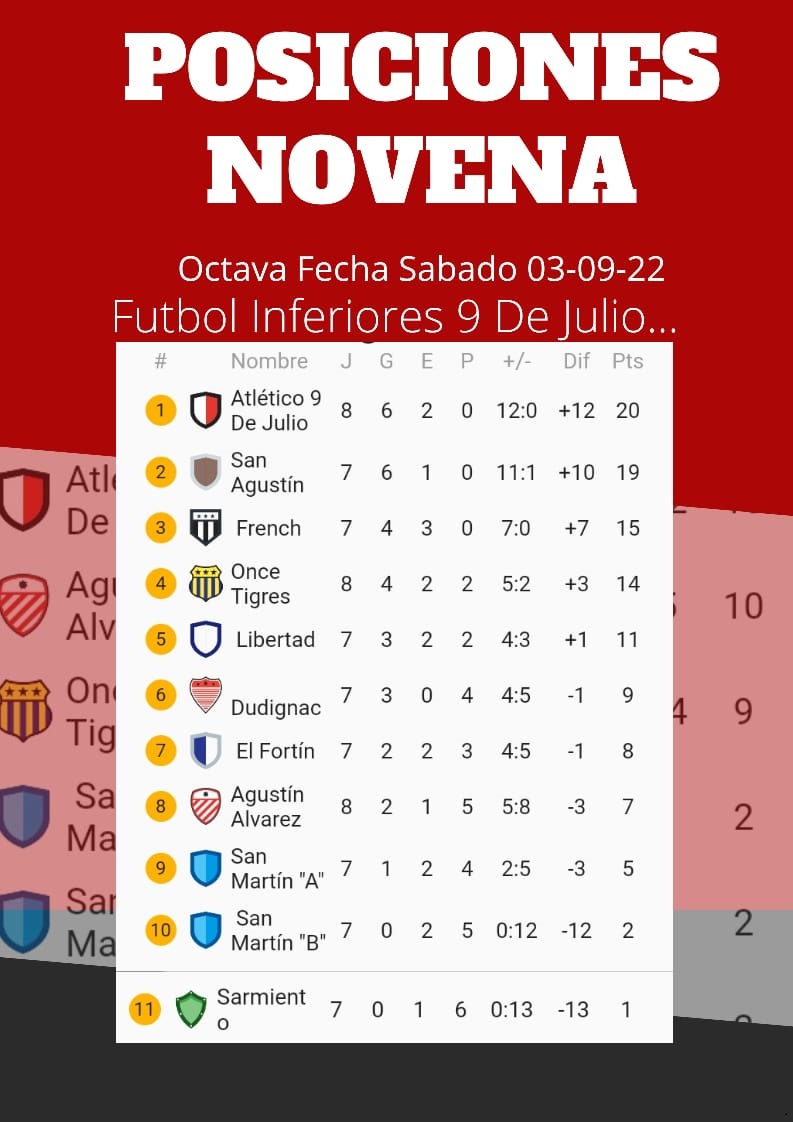Image resolution: width=793 pixels, height=1122 pixels.
Task: Click the Atlético 9 De Julio shield icon
Action: [x=205, y=410]
